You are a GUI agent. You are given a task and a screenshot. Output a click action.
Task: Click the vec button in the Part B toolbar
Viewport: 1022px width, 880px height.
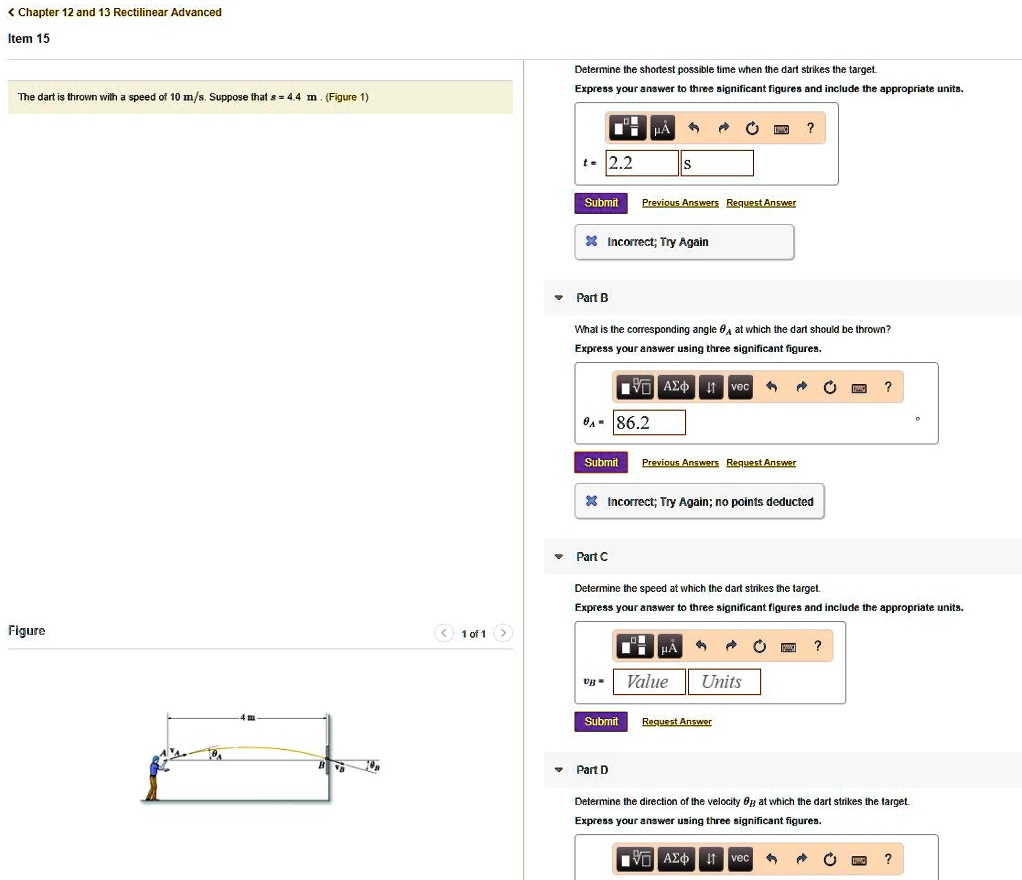tap(739, 387)
